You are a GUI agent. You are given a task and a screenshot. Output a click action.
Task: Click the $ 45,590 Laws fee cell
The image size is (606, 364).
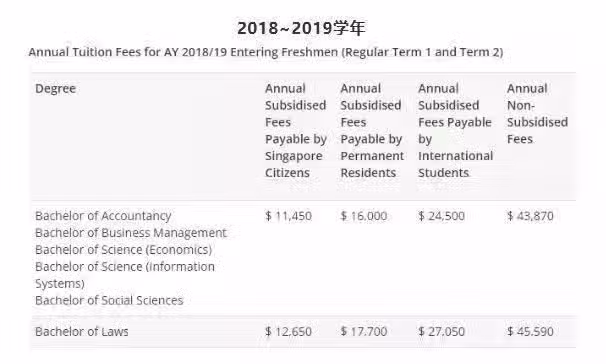(x=530, y=332)
